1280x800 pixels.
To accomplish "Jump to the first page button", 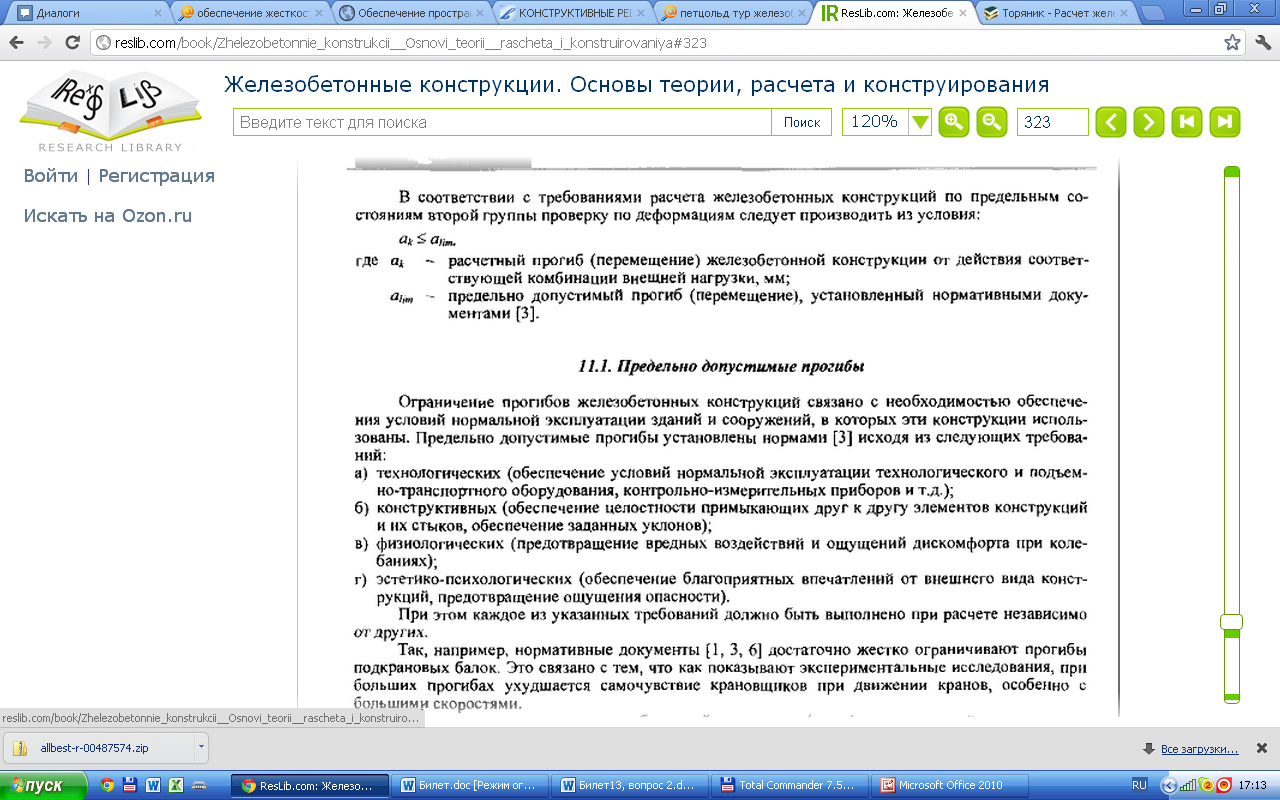I will 1187,122.
